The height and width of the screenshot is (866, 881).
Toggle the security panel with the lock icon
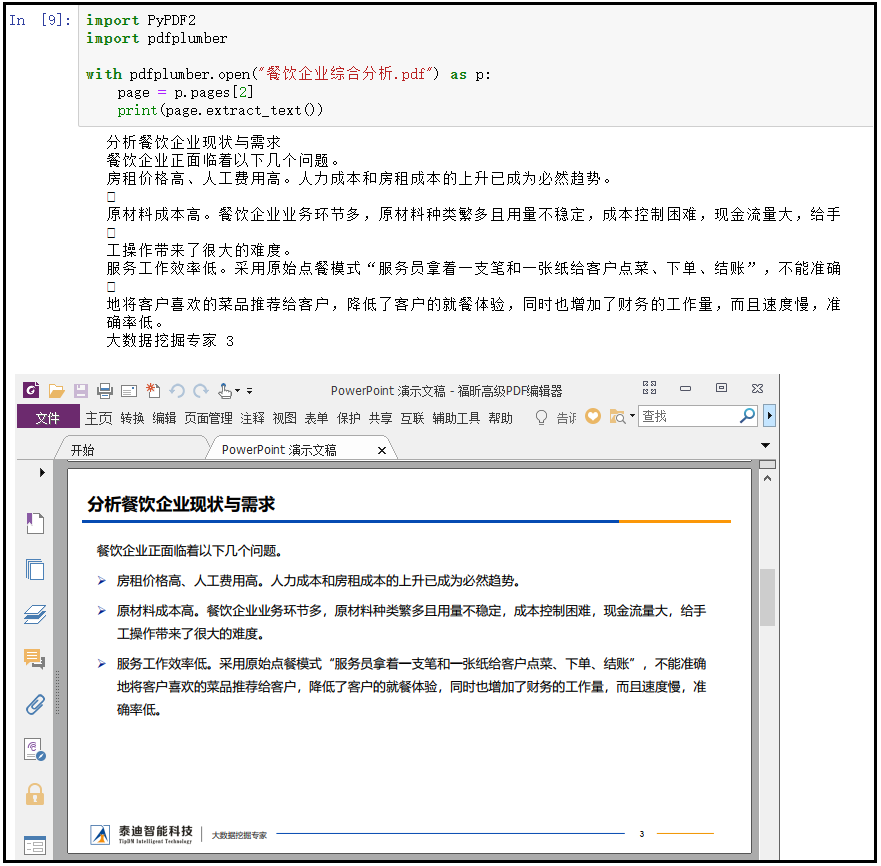(35, 793)
